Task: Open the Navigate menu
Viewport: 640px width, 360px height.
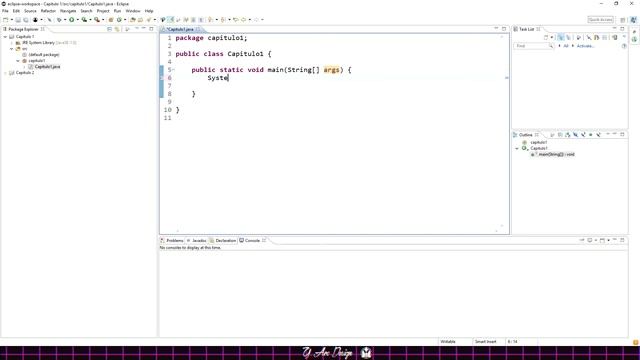Action: point(68,11)
